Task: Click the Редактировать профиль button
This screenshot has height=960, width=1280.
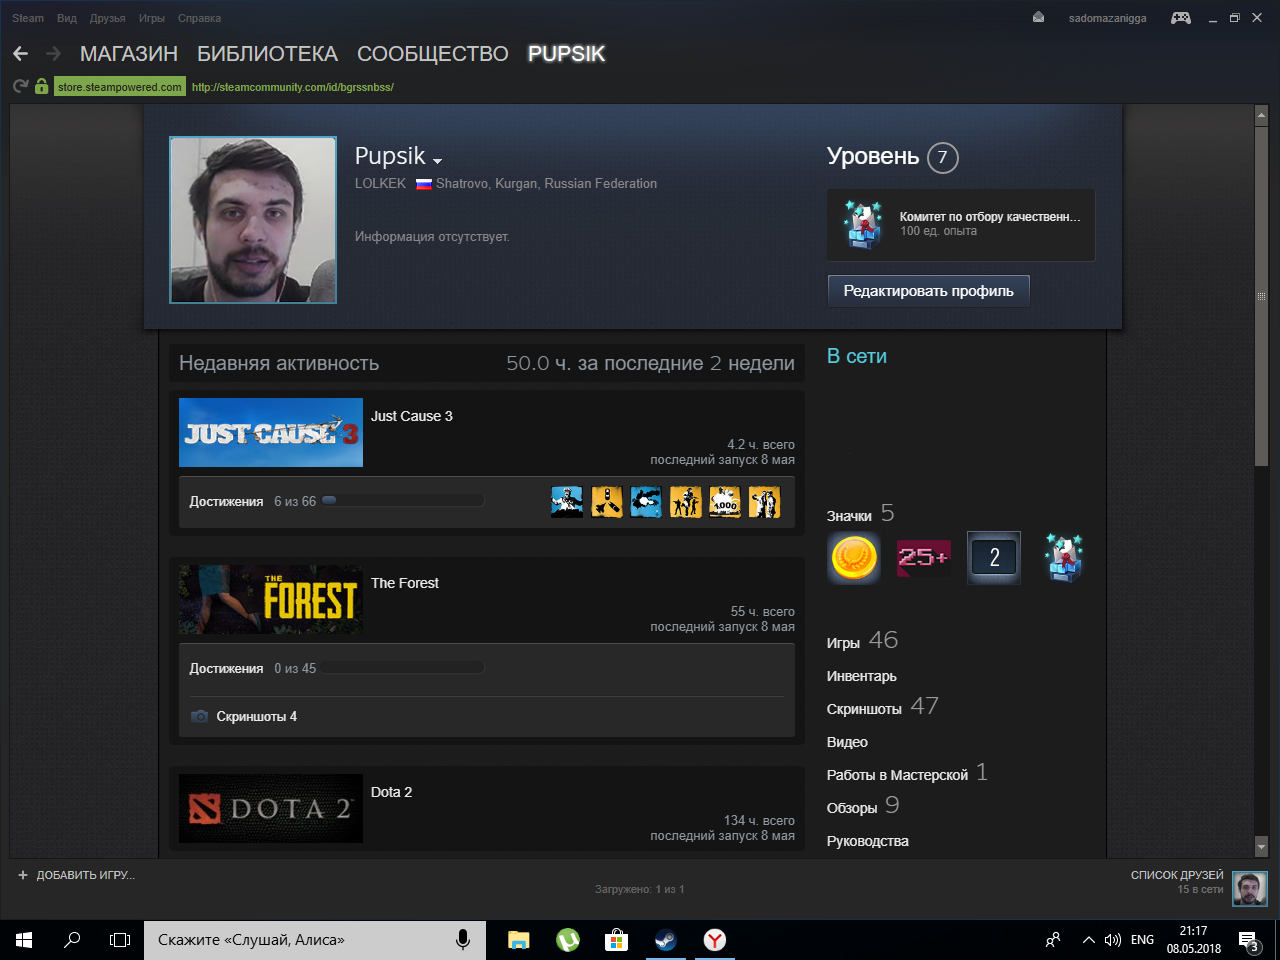Action: [929, 291]
